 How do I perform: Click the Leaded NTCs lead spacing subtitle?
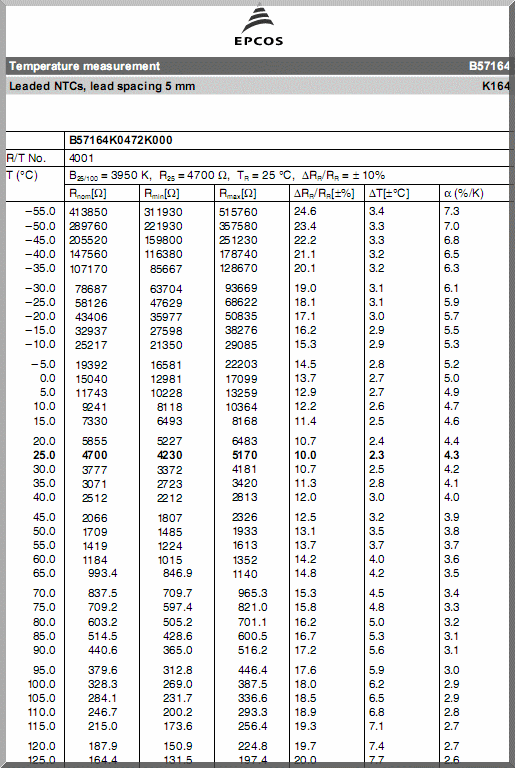point(102,86)
